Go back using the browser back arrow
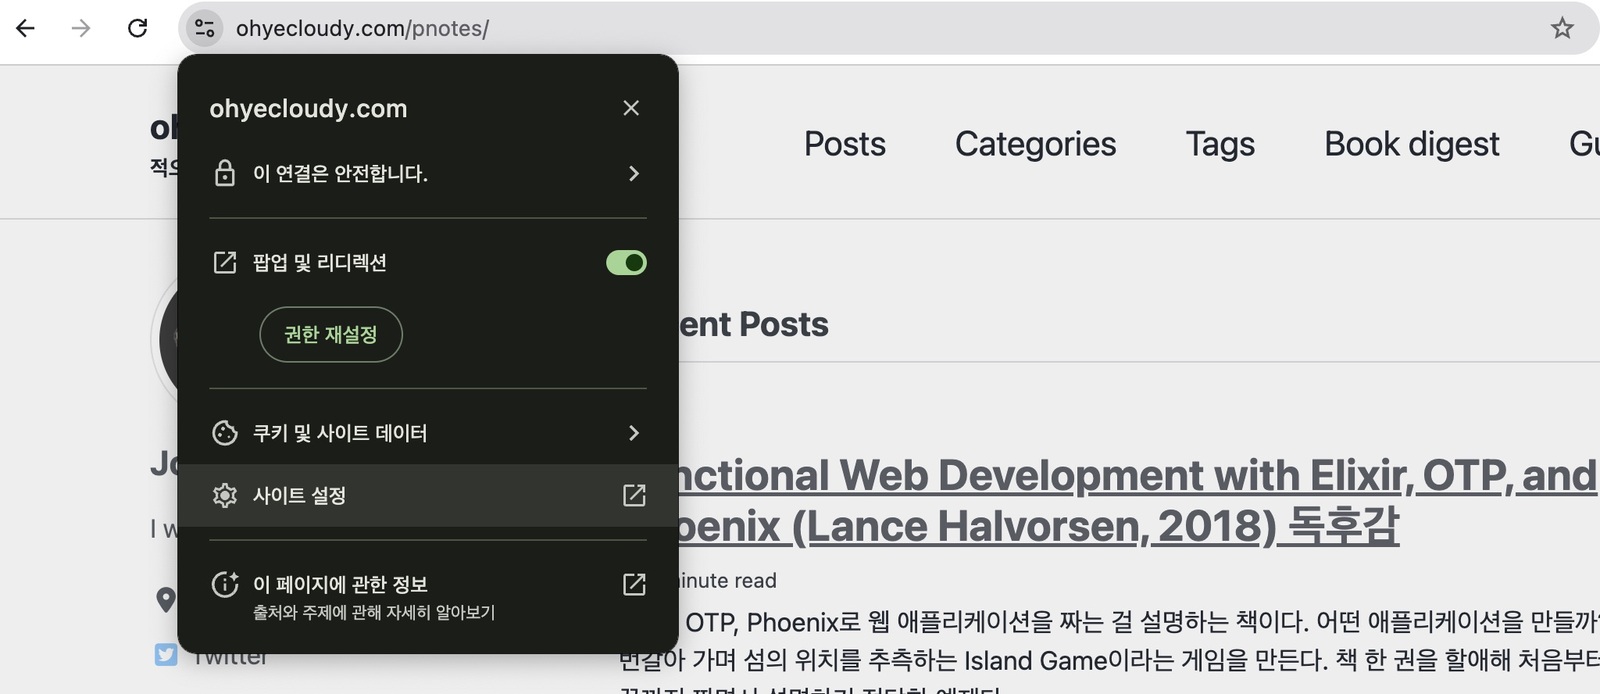 pos(26,28)
